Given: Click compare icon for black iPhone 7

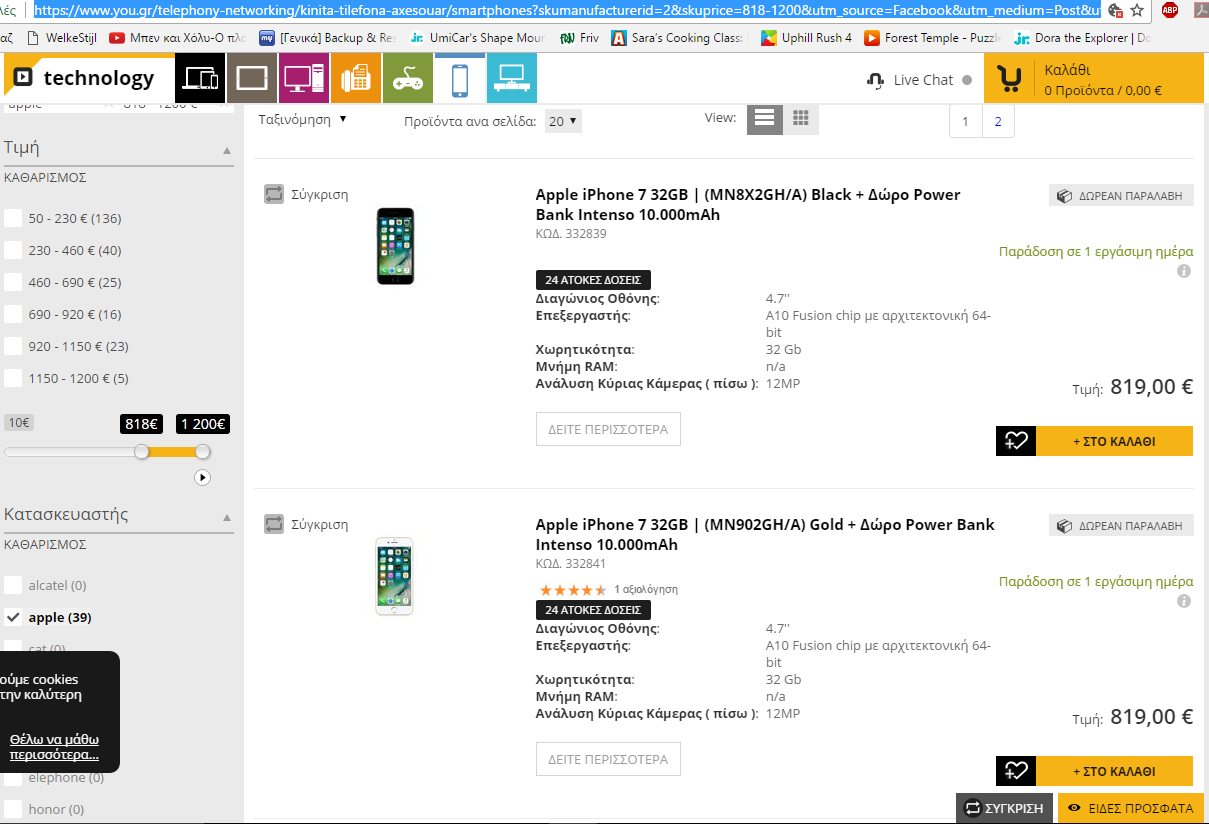Looking at the screenshot, I should click(274, 194).
